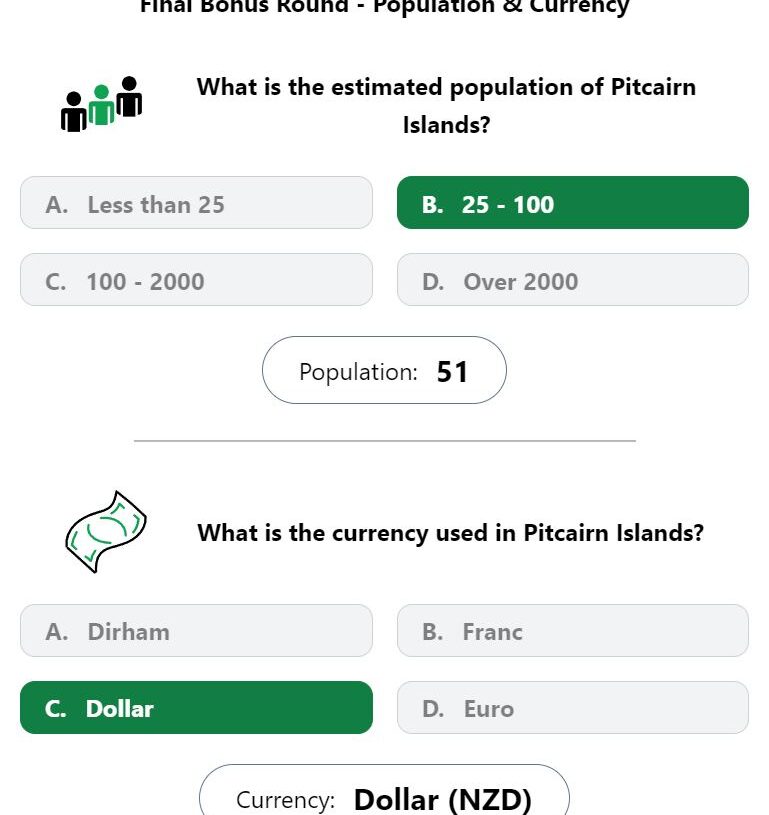Choose option C. 100 - 2000
This screenshot has height=815, width=769.
tap(196, 280)
